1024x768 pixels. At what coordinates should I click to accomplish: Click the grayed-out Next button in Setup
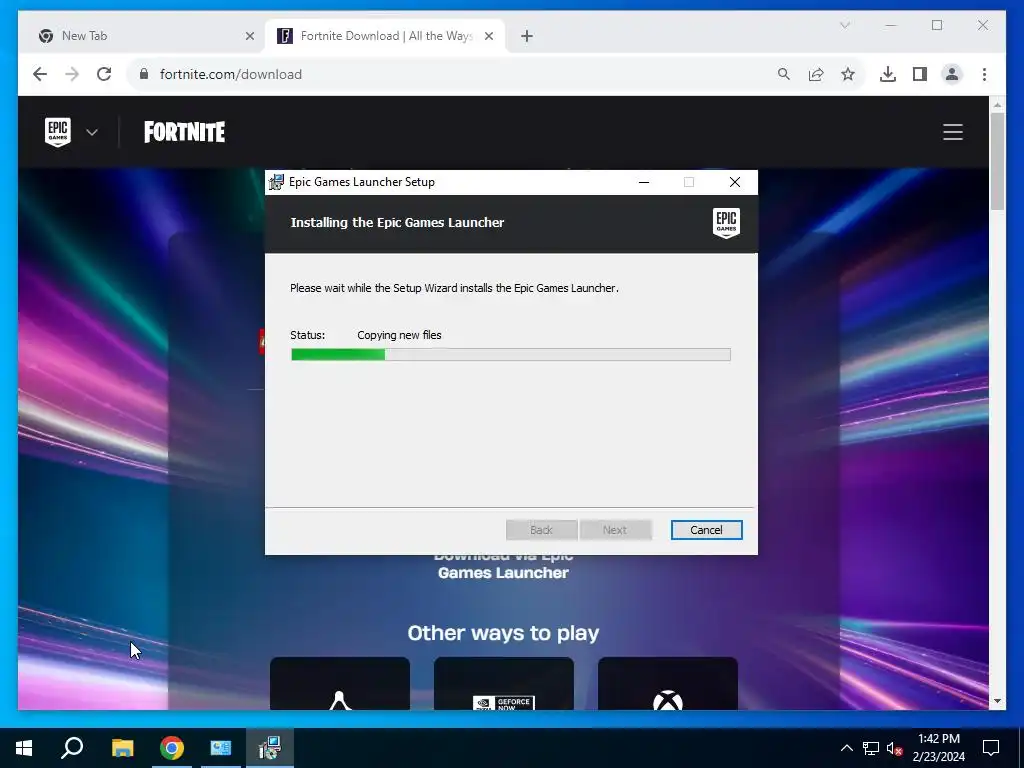(615, 530)
